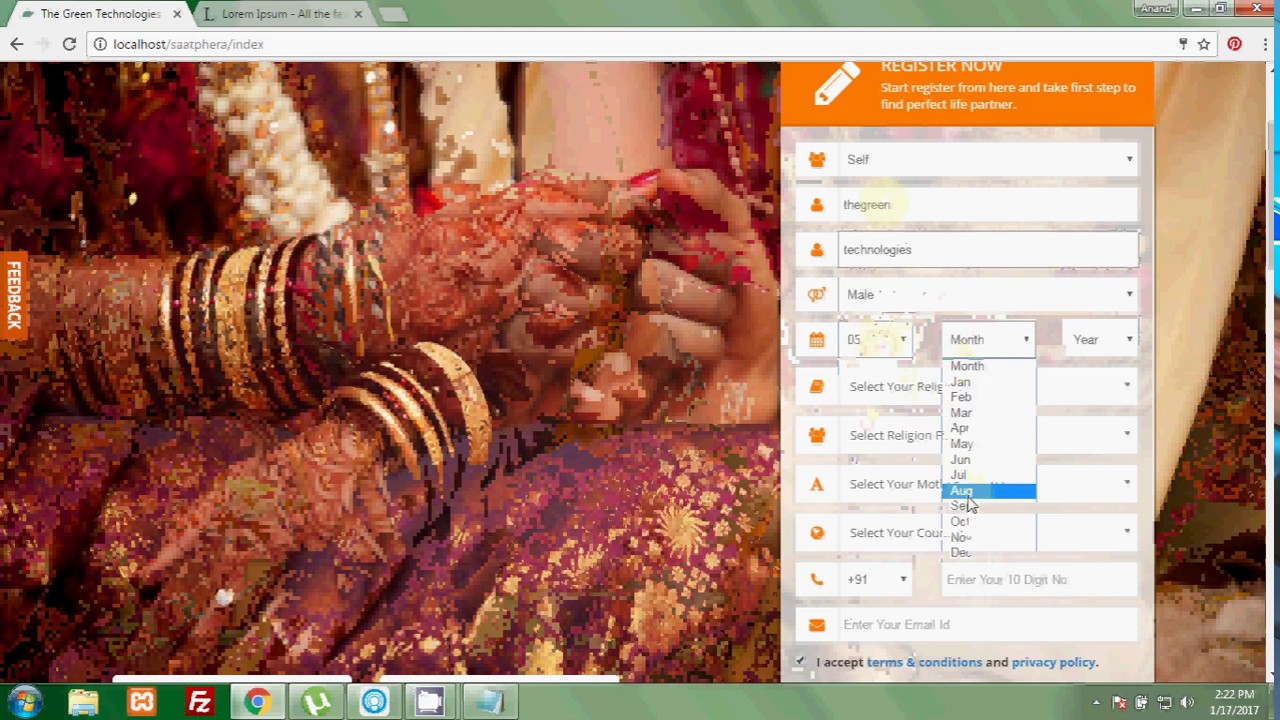Click the volume speaker tray icon
The height and width of the screenshot is (720, 1280).
1187,702
